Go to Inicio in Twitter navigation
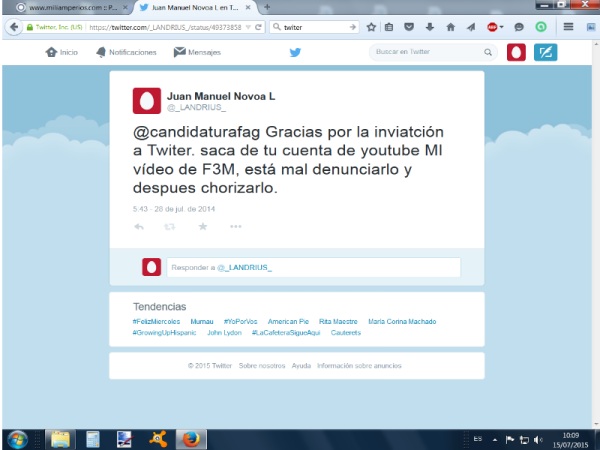Viewport: 600px width, 450px height. (x=62, y=52)
